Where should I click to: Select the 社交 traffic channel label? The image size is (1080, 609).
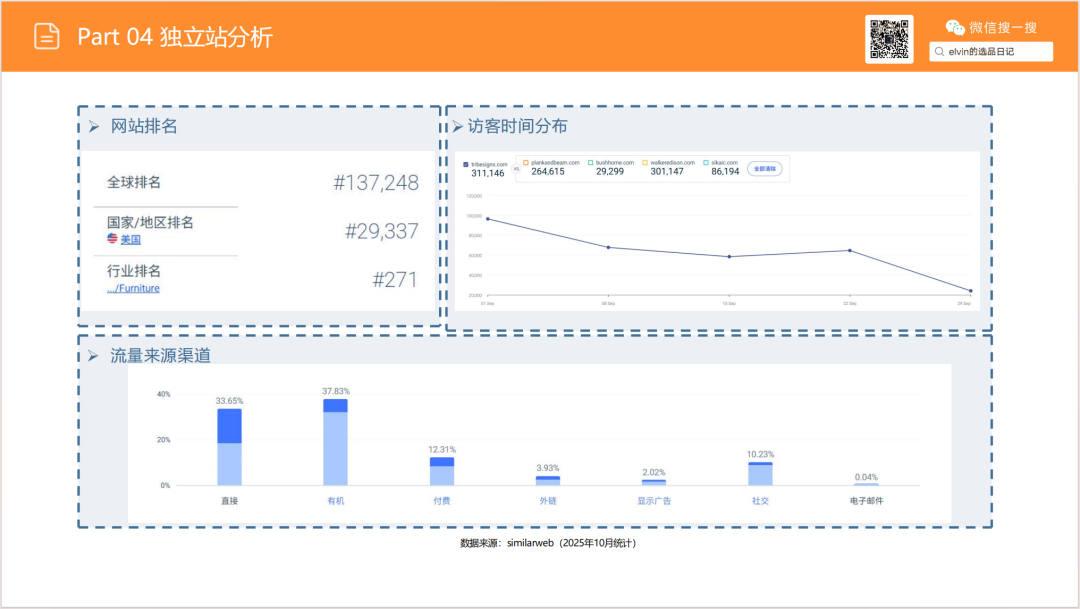click(x=760, y=500)
